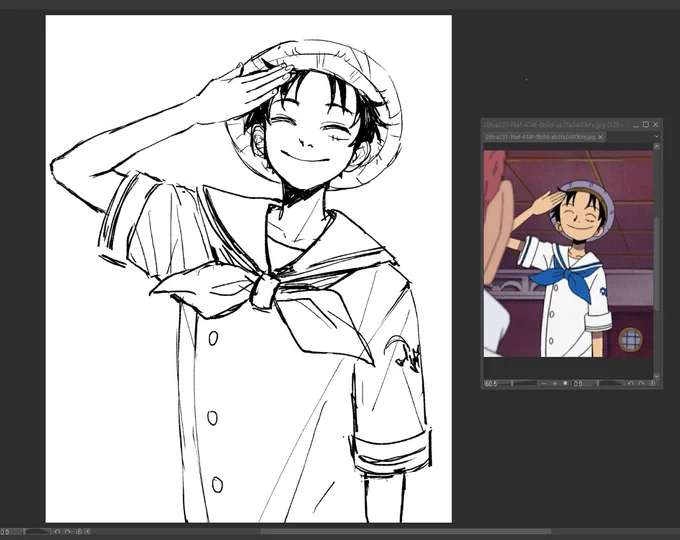Click the sketch on main canvas

(248, 269)
